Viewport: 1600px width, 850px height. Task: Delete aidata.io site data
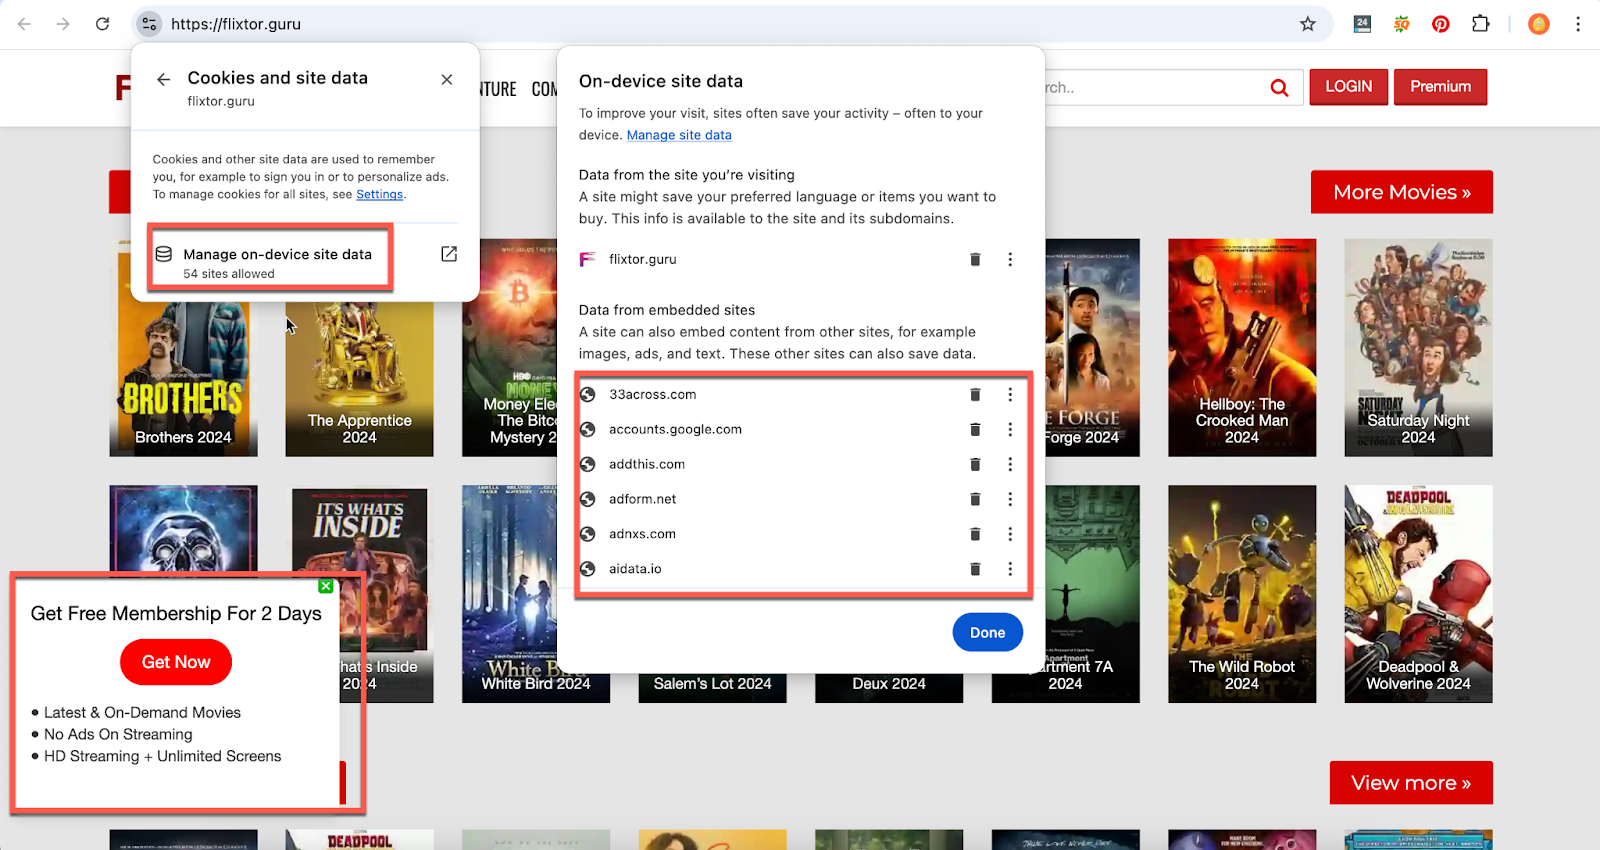[x=975, y=569]
